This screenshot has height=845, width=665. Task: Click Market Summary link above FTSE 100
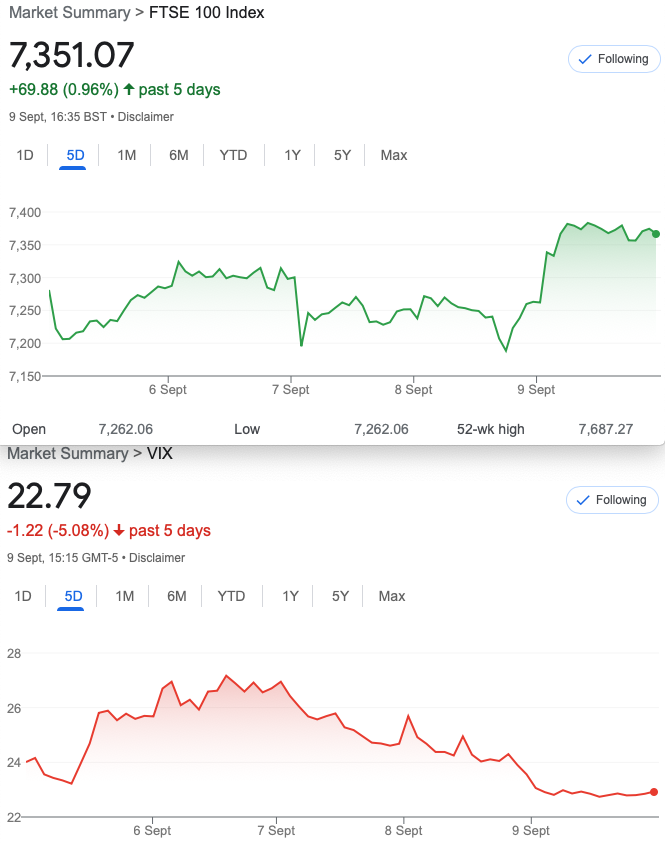(x=69, y=13)
